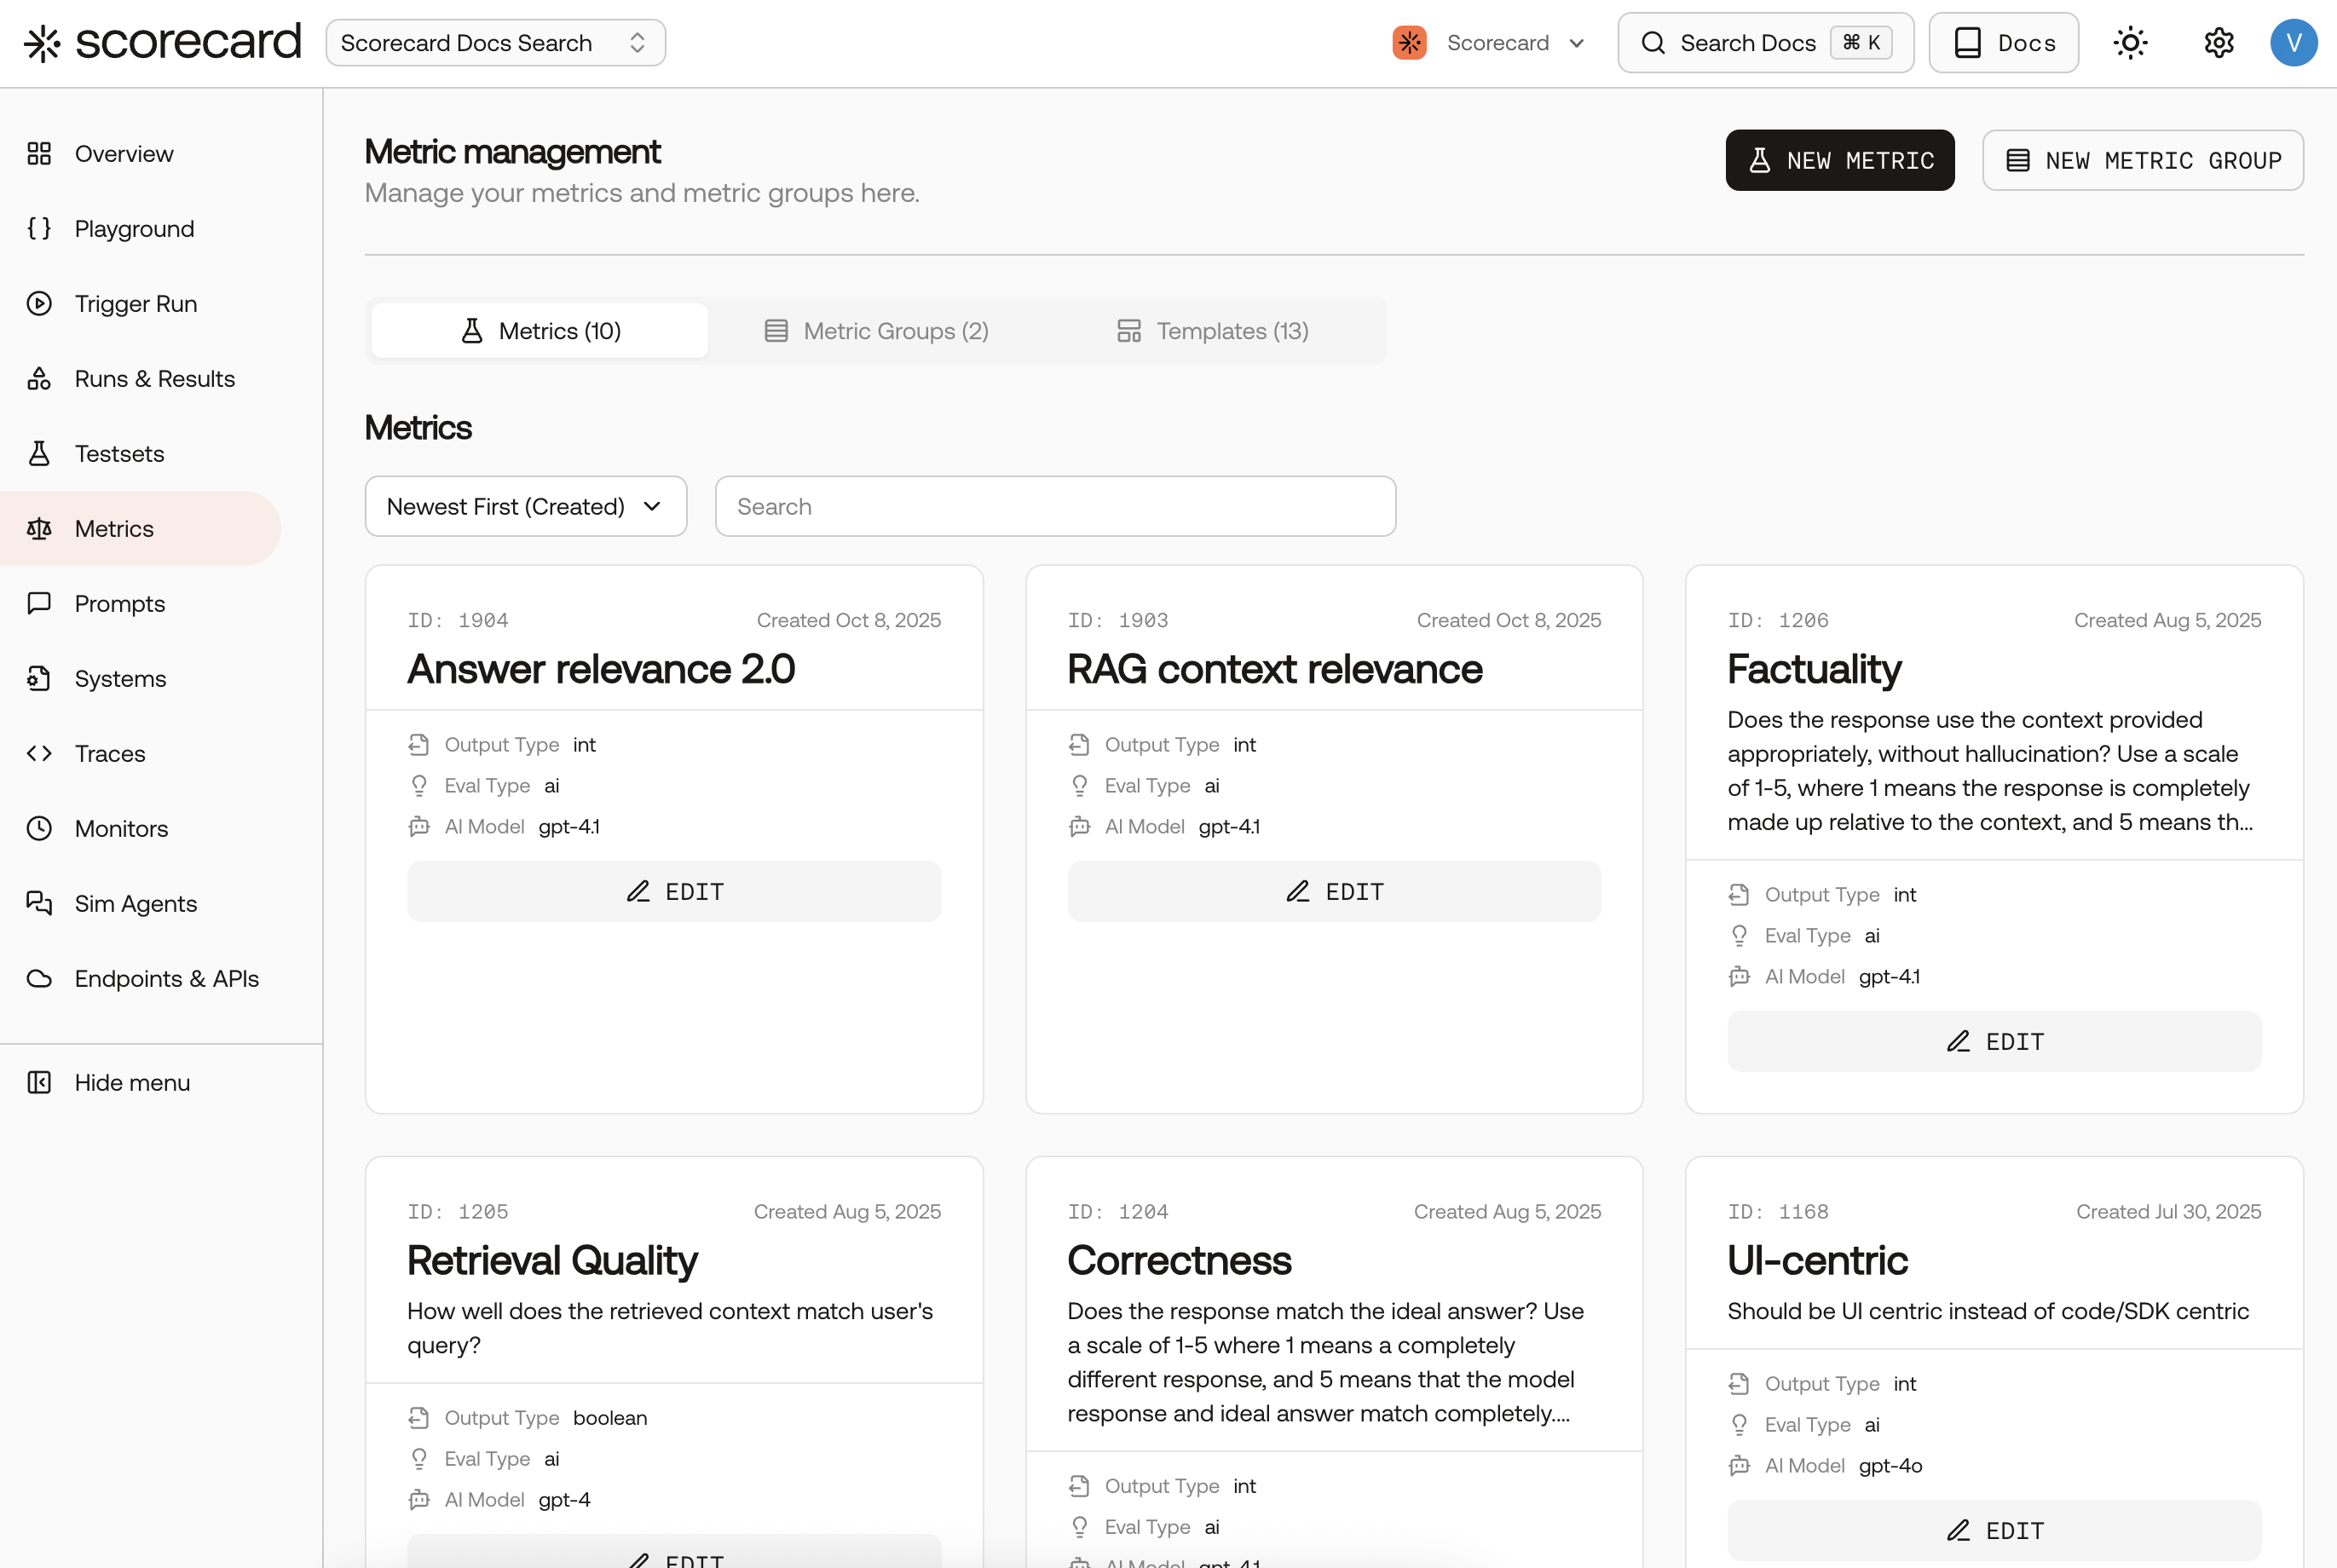Click the pencil icon on UI-centric EDIT

coord(1958,1530)
